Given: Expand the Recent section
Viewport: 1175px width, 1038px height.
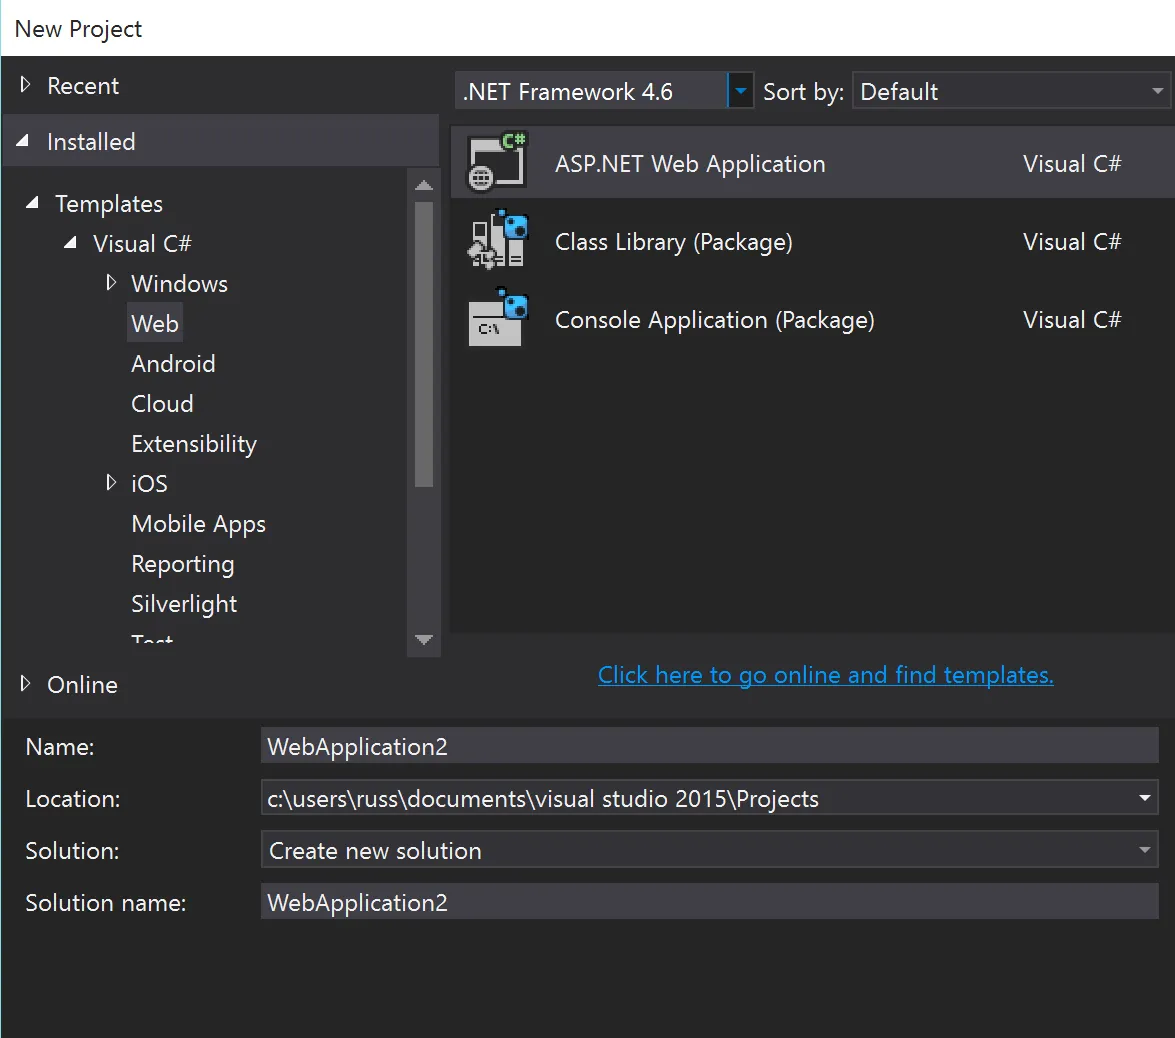Looking at the screenshot, I should (x=25, y=86).
